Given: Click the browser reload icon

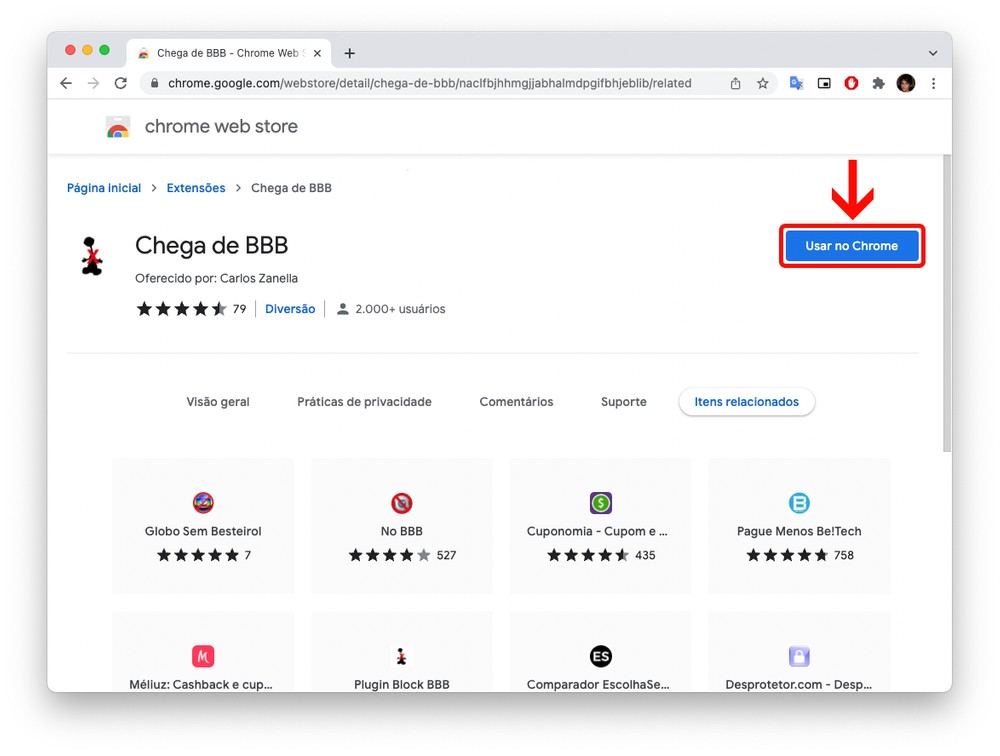Looking at the screenshot, I should coord(121,84).
